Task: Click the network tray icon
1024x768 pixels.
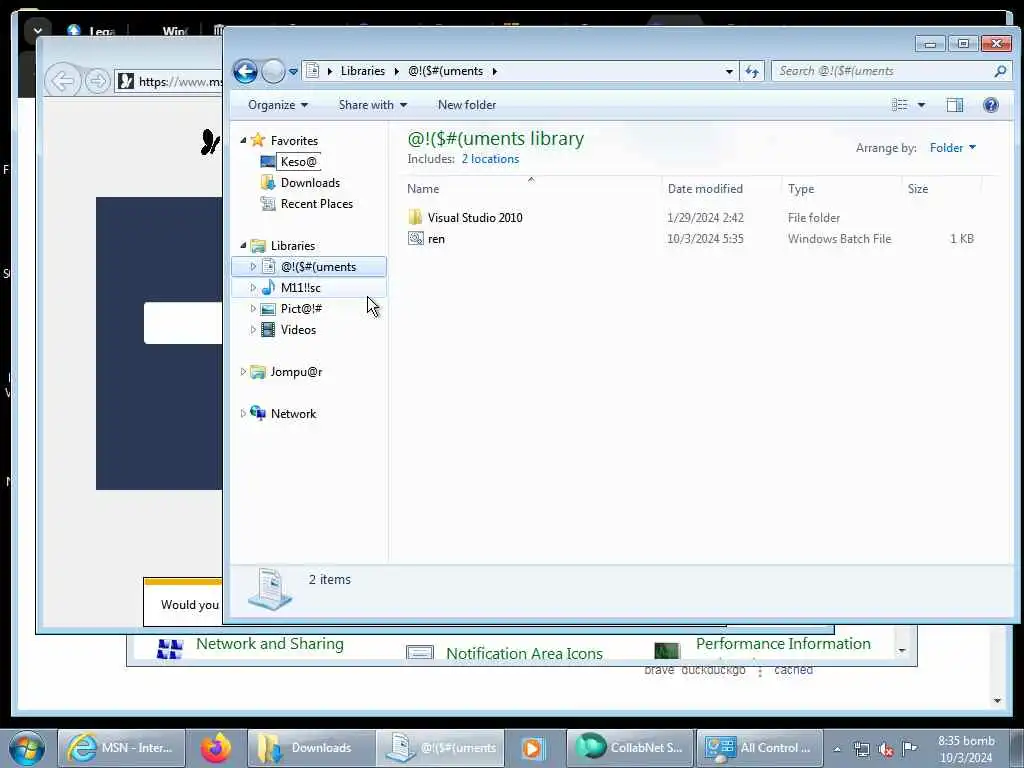Action: pos(861,749)
